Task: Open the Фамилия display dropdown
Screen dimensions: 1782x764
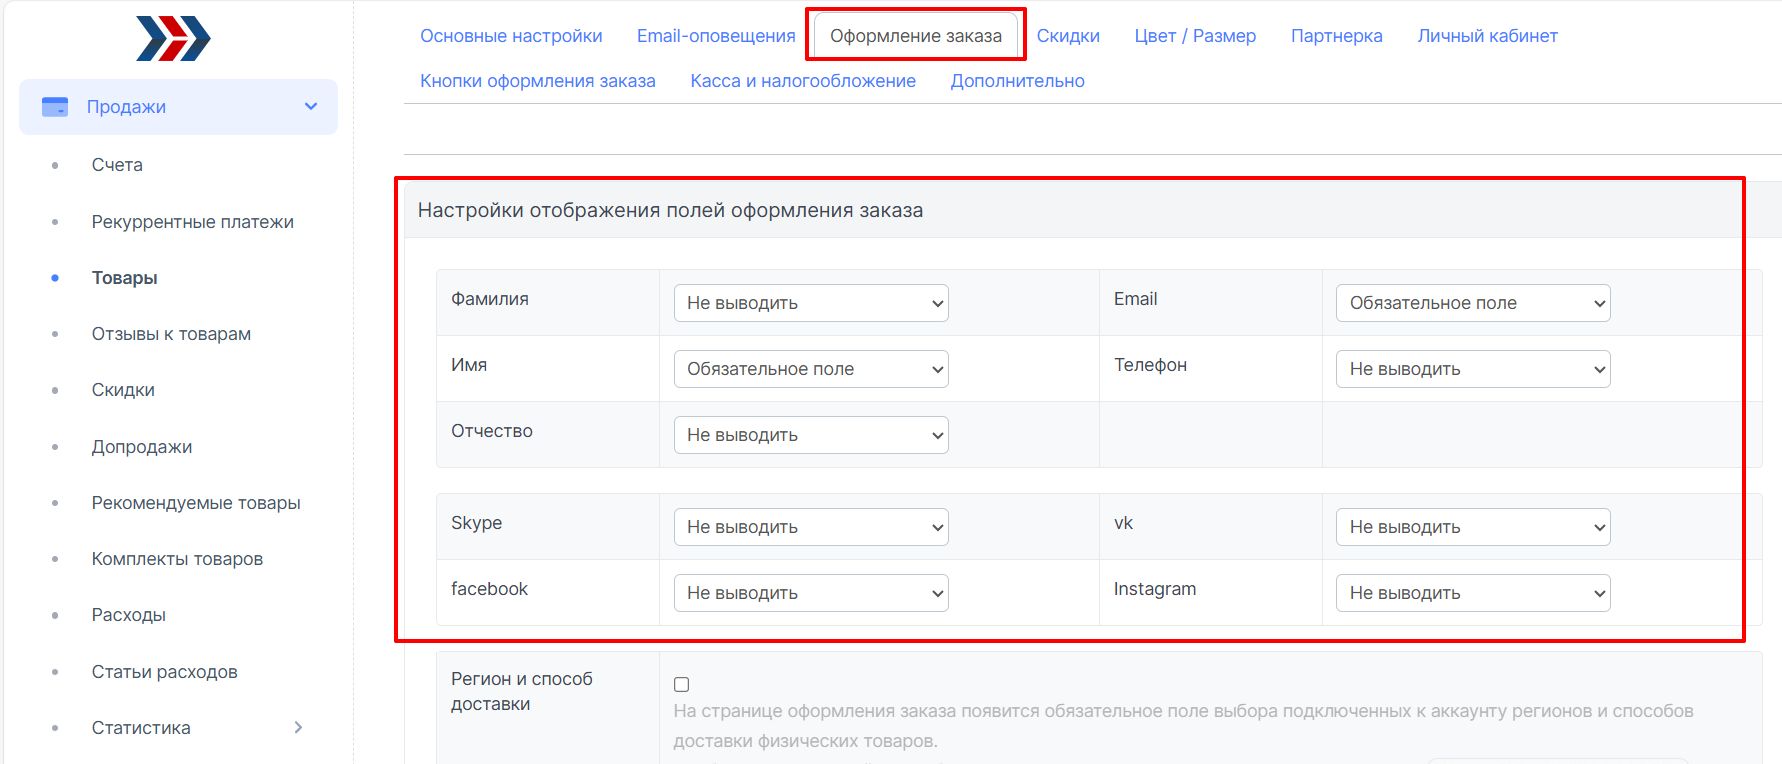Action: pyautogui.click(x=811, y=303)
